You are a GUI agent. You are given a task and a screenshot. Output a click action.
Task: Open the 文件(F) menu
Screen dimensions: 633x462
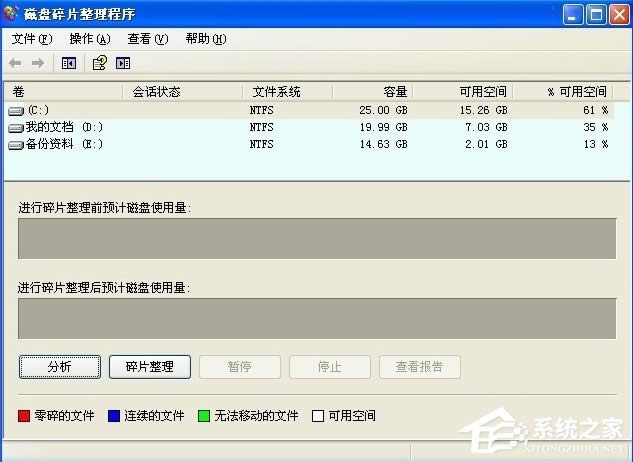point(31,39)
